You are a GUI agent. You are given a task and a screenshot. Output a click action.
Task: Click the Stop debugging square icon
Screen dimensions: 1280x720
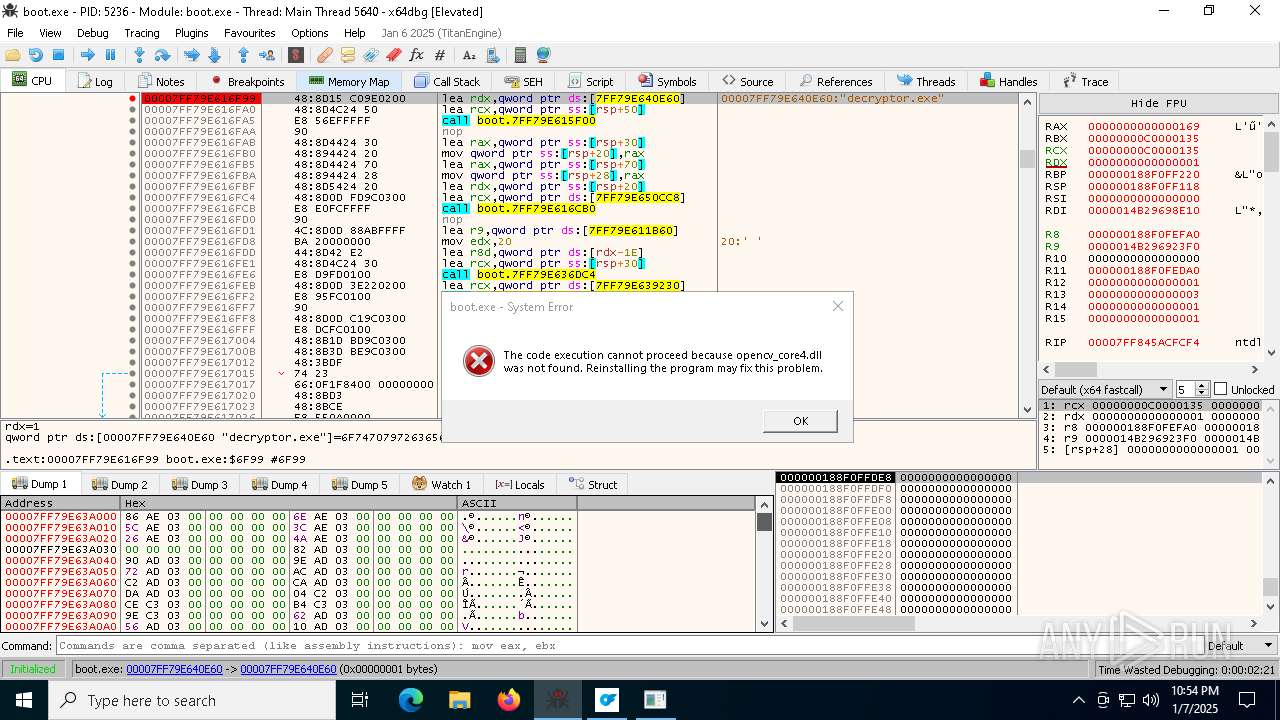click(x=58, y=55)
